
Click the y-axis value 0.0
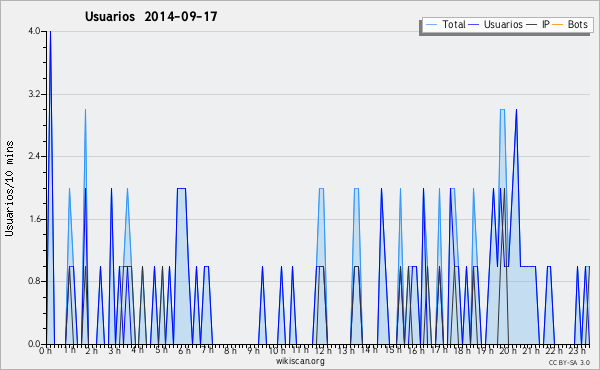tap(34, 344)
